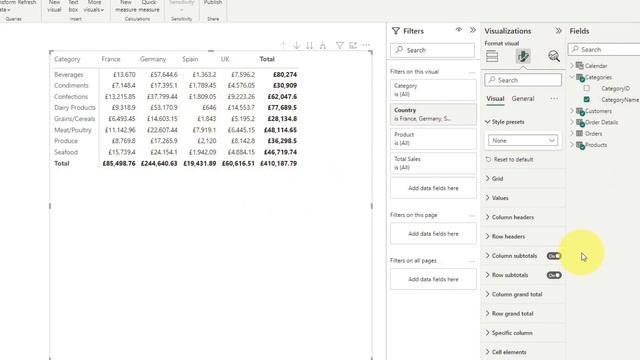Show or hide filters pane eye icon
Image resolution: width=640 pixels, height=360 pixels.
pyautogui.click(x=459, y=30)
